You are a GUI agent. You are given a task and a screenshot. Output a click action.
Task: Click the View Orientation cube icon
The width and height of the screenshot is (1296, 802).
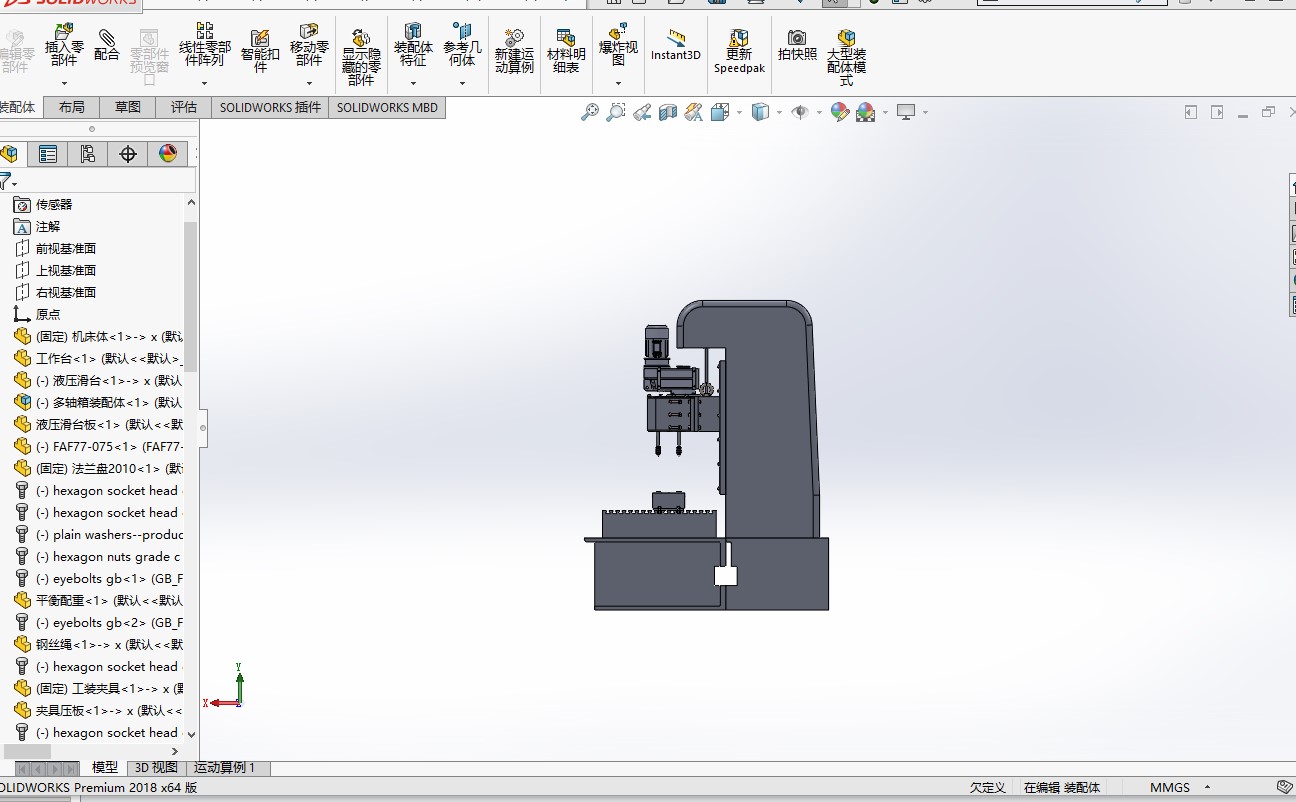(x=720, y=112)
